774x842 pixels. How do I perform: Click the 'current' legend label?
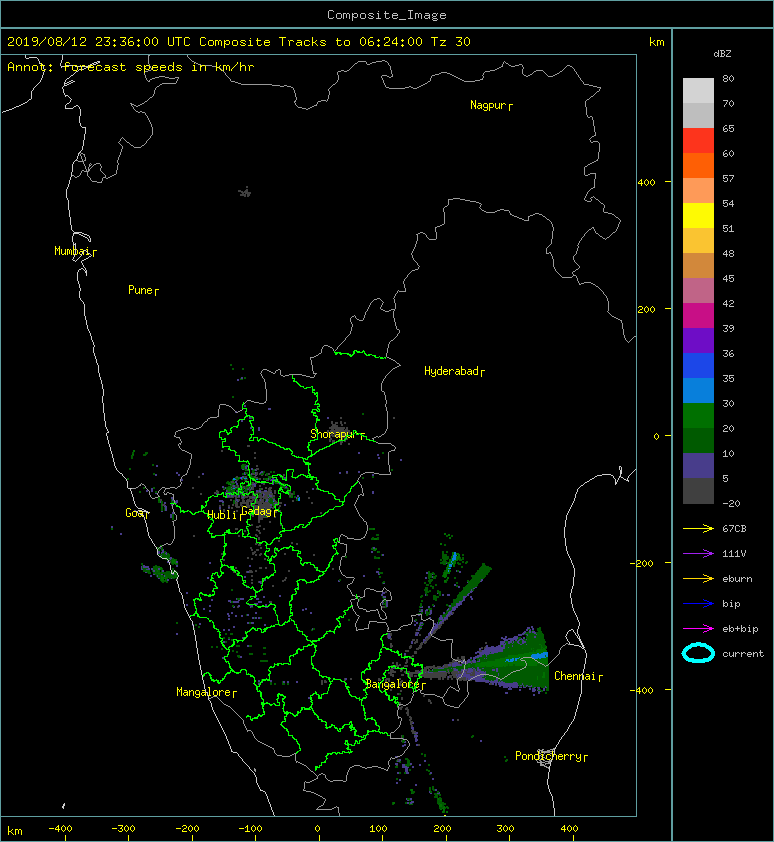pos(743,654)
